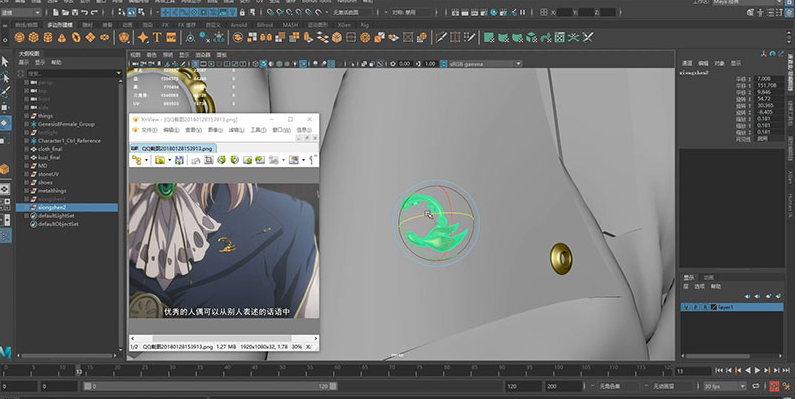This screenshot has height=399, width=797.
Task: Click the New Scene icon in status line
Action: click(55, 12)
